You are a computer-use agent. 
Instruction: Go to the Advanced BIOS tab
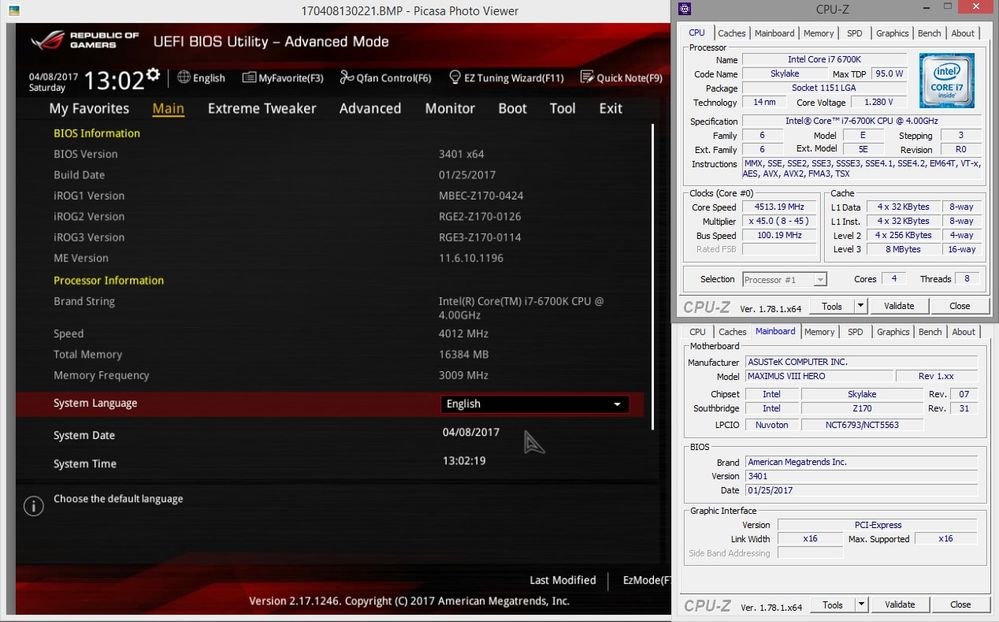(x=370, y=108)
